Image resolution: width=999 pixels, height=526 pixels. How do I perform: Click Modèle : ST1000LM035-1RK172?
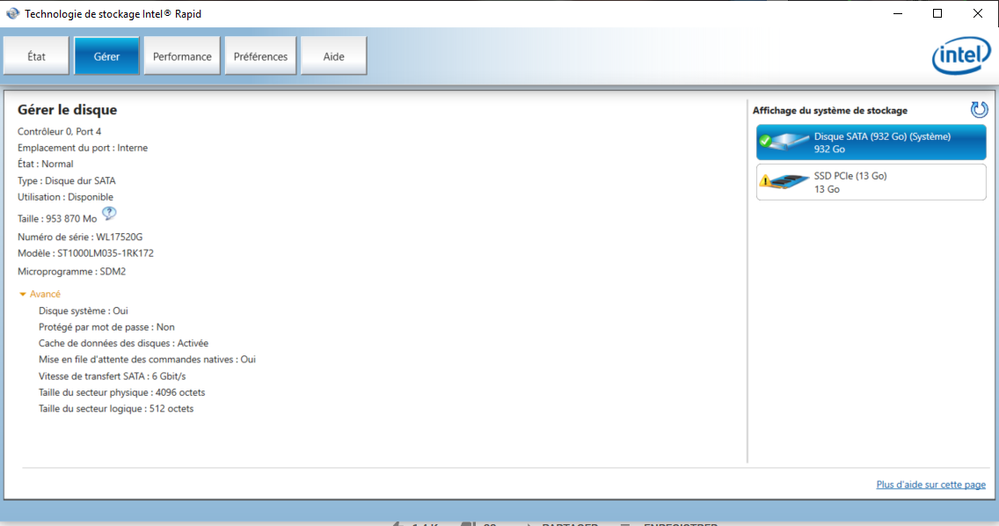pyautogui.click(x=85, y=253)
